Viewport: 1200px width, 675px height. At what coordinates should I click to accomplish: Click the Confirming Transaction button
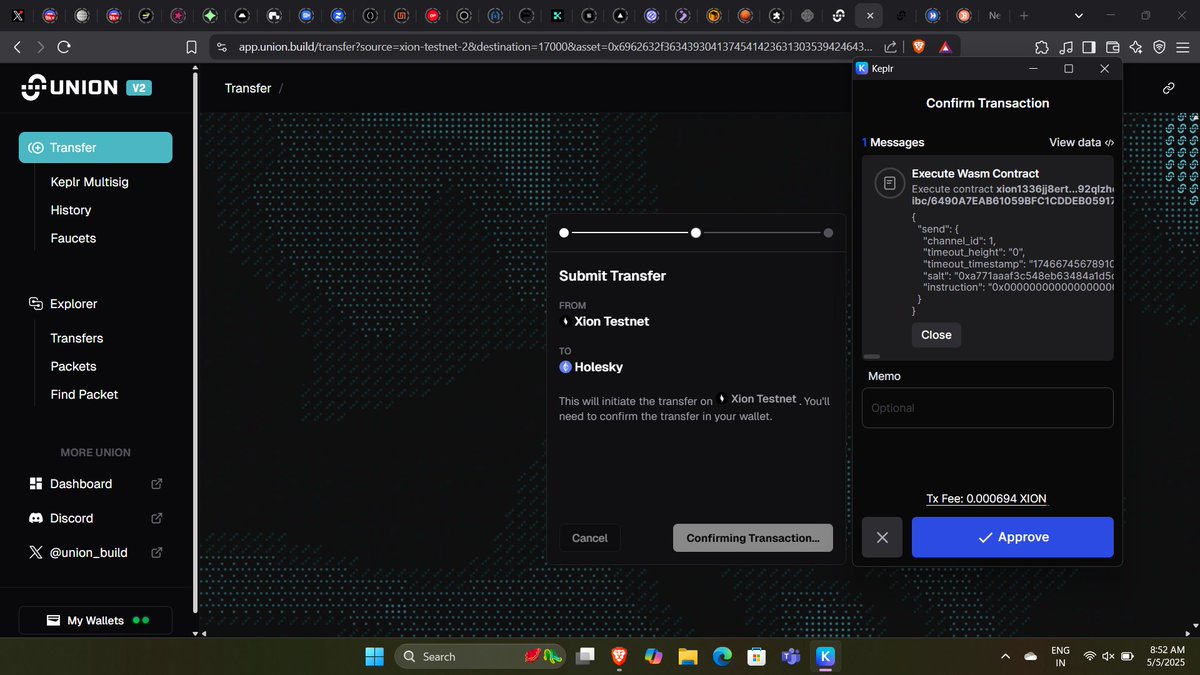[x=752, y=538]
